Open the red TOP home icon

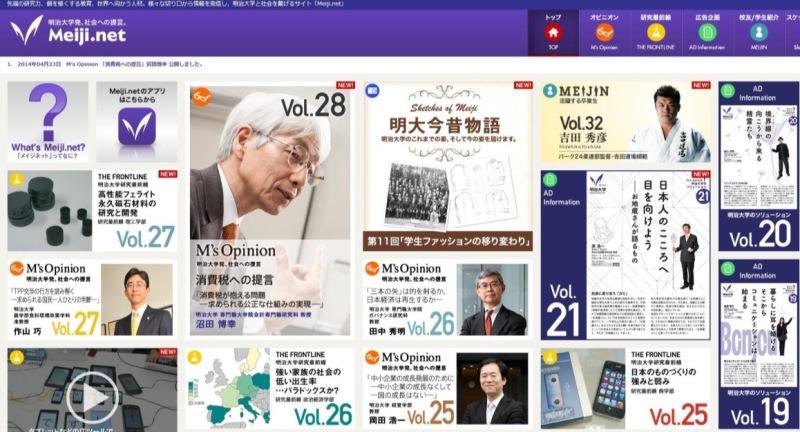pos(553,33)
